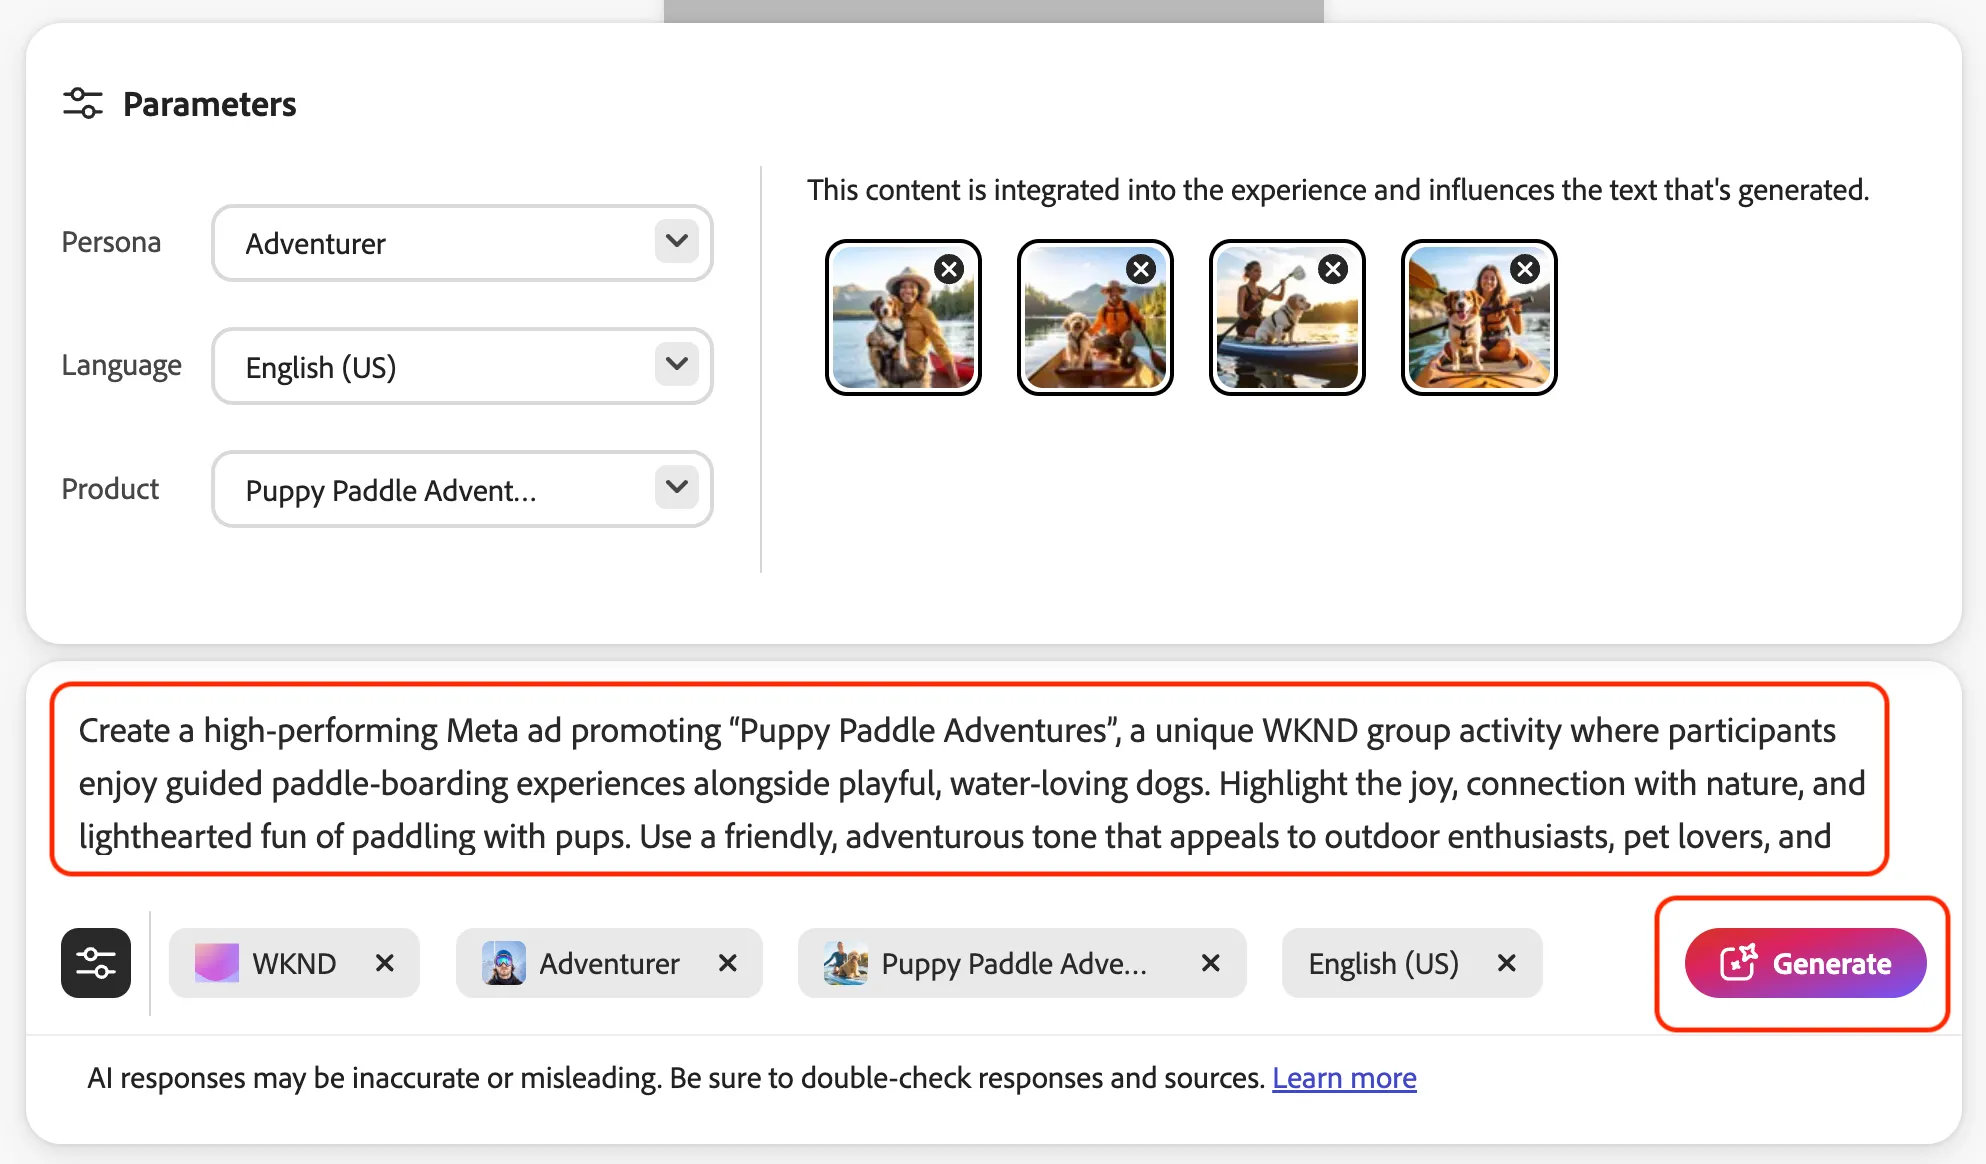Click the chevron arrow in Product dropdown

pos(677,487)
